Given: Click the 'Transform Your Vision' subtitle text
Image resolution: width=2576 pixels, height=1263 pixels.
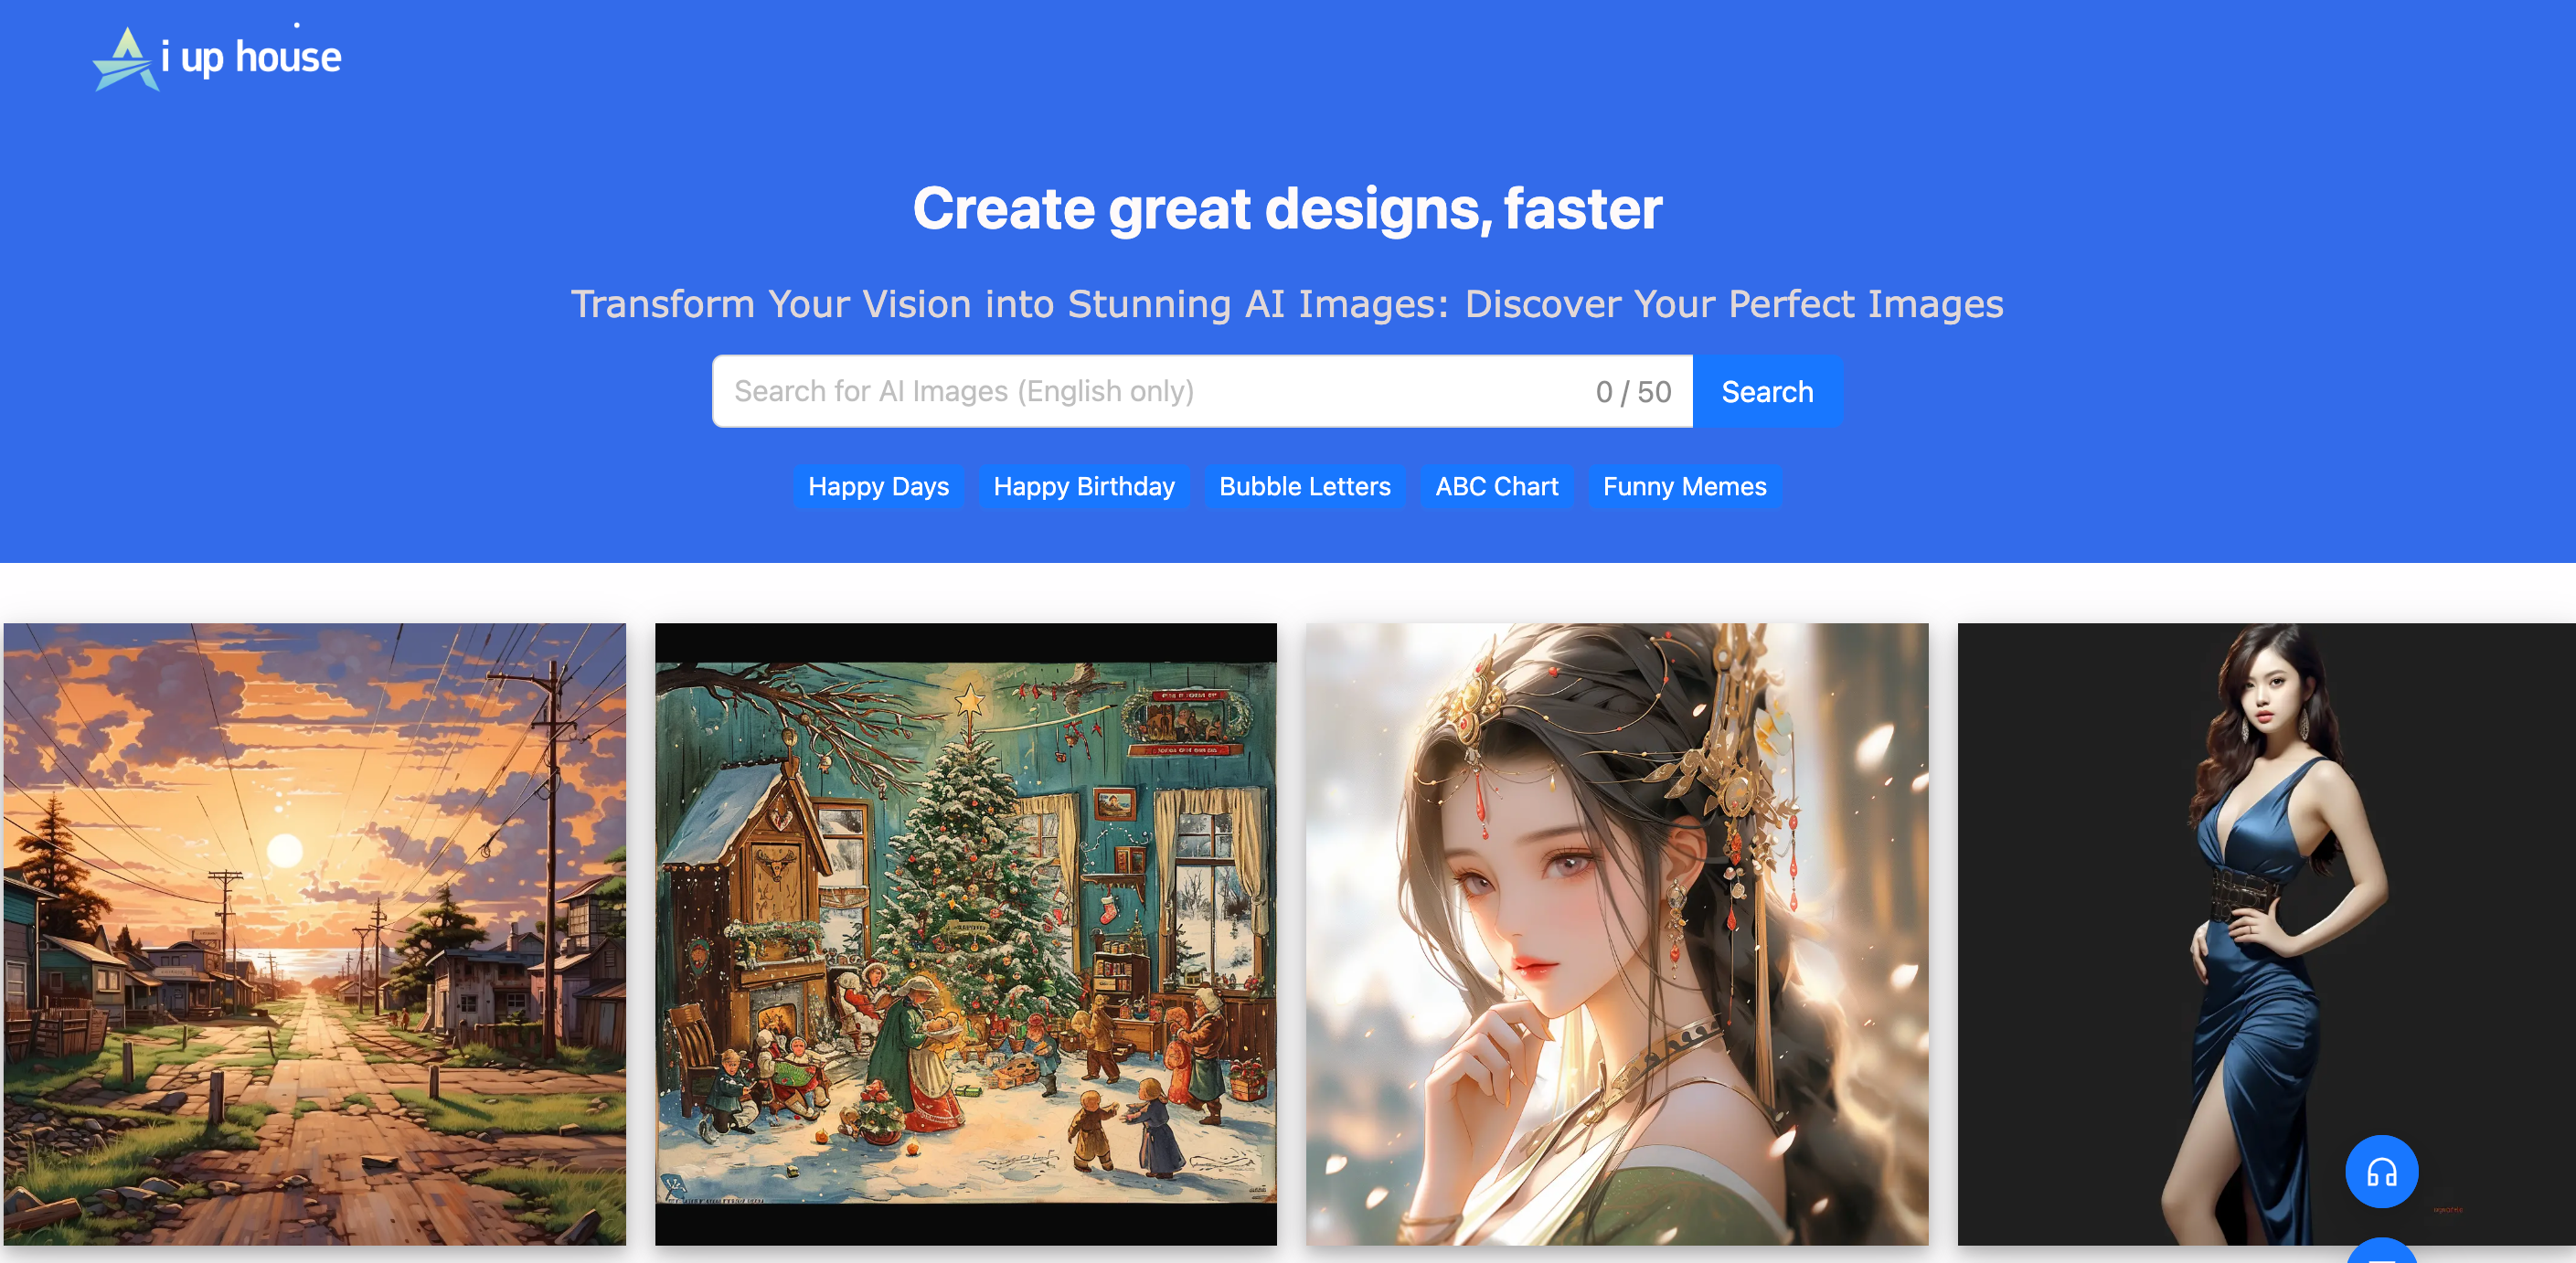Looking at the screenshot, I should point(1287,304).
